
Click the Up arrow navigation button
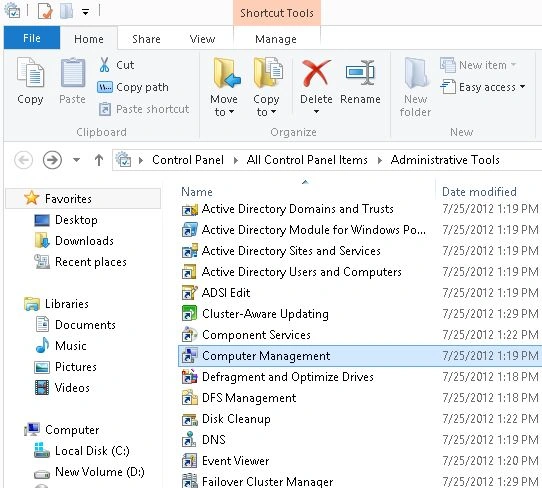[x=99, y=160]
